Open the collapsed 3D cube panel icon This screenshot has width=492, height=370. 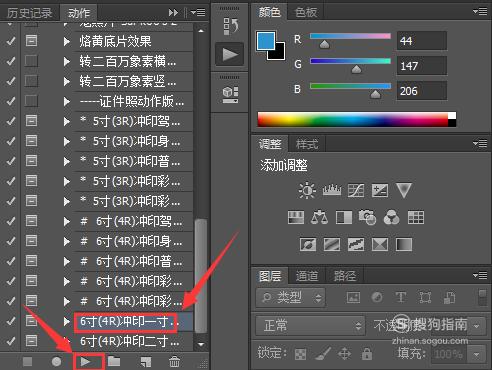tap(230, 94)
